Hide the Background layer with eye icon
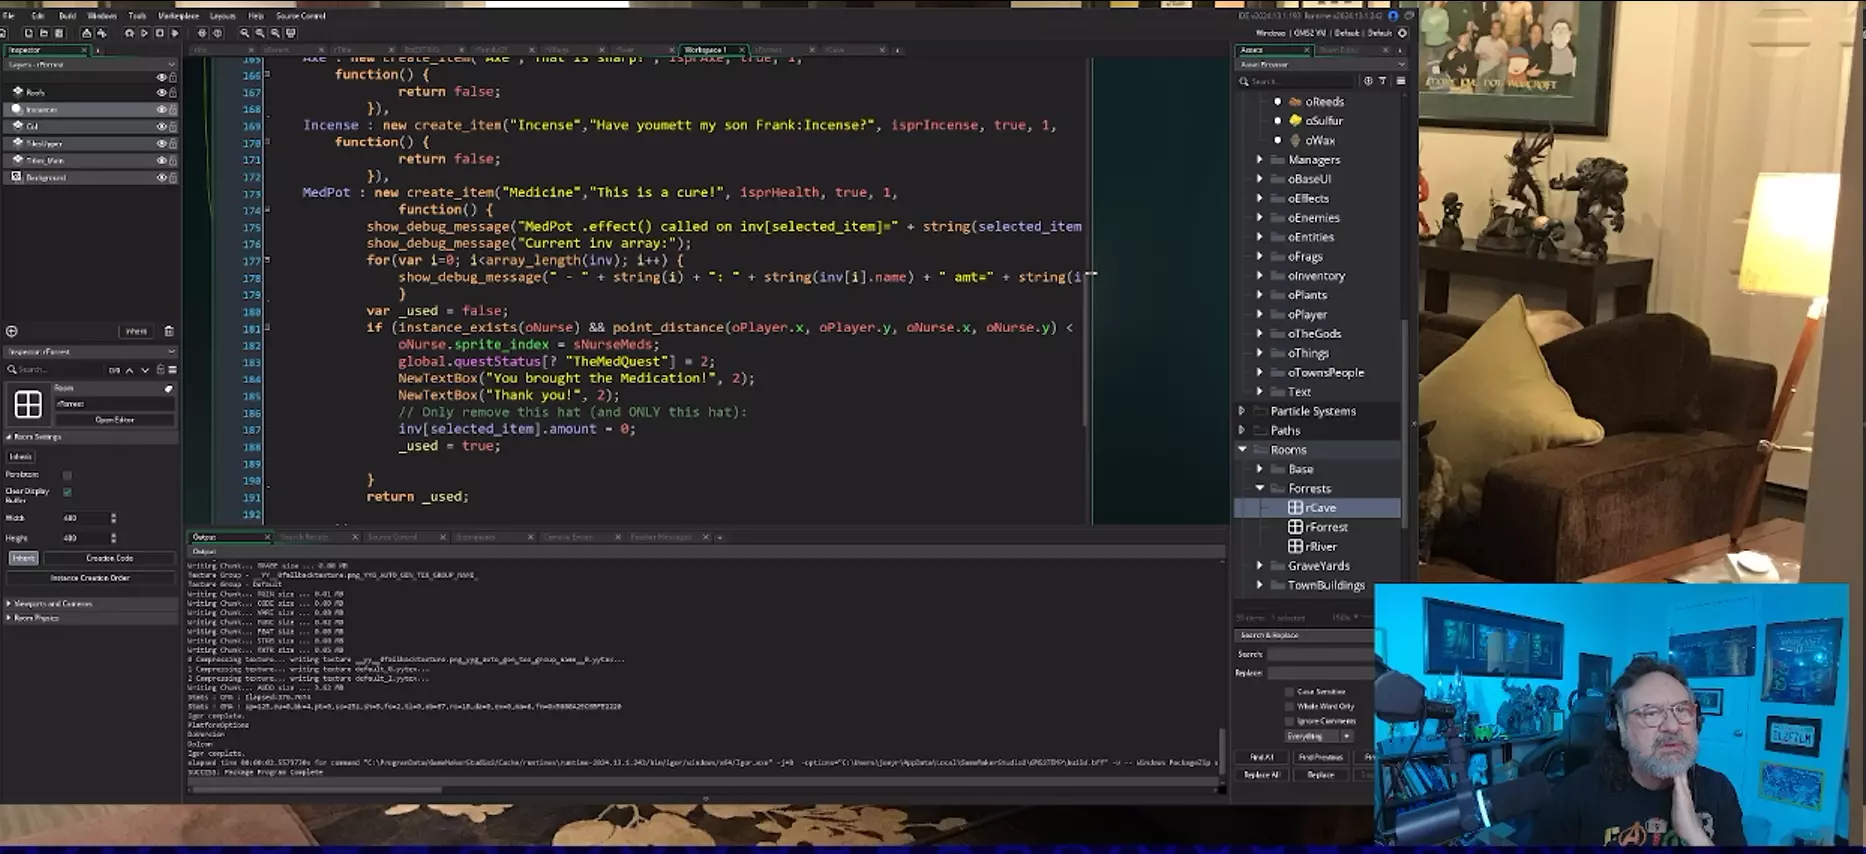This screenshot has height=854, width=1866. [161, 177]
